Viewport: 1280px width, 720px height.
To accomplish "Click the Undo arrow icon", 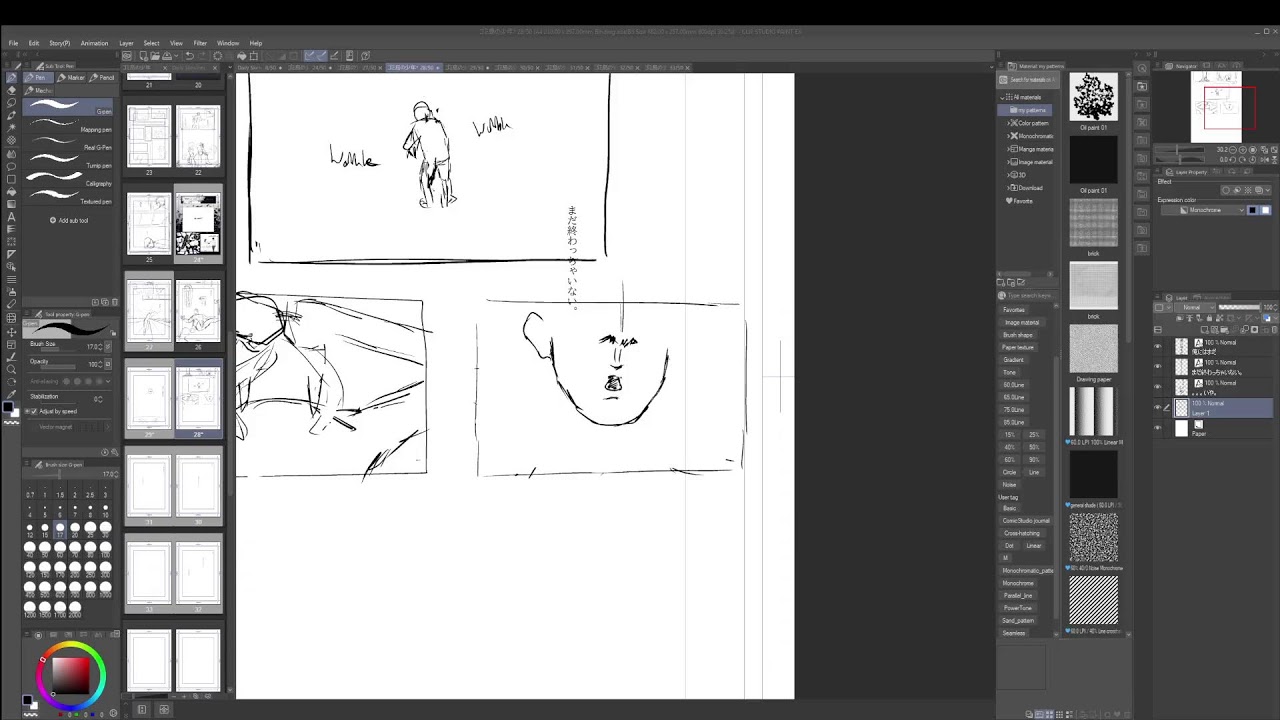I will click(x=190, y=56).
